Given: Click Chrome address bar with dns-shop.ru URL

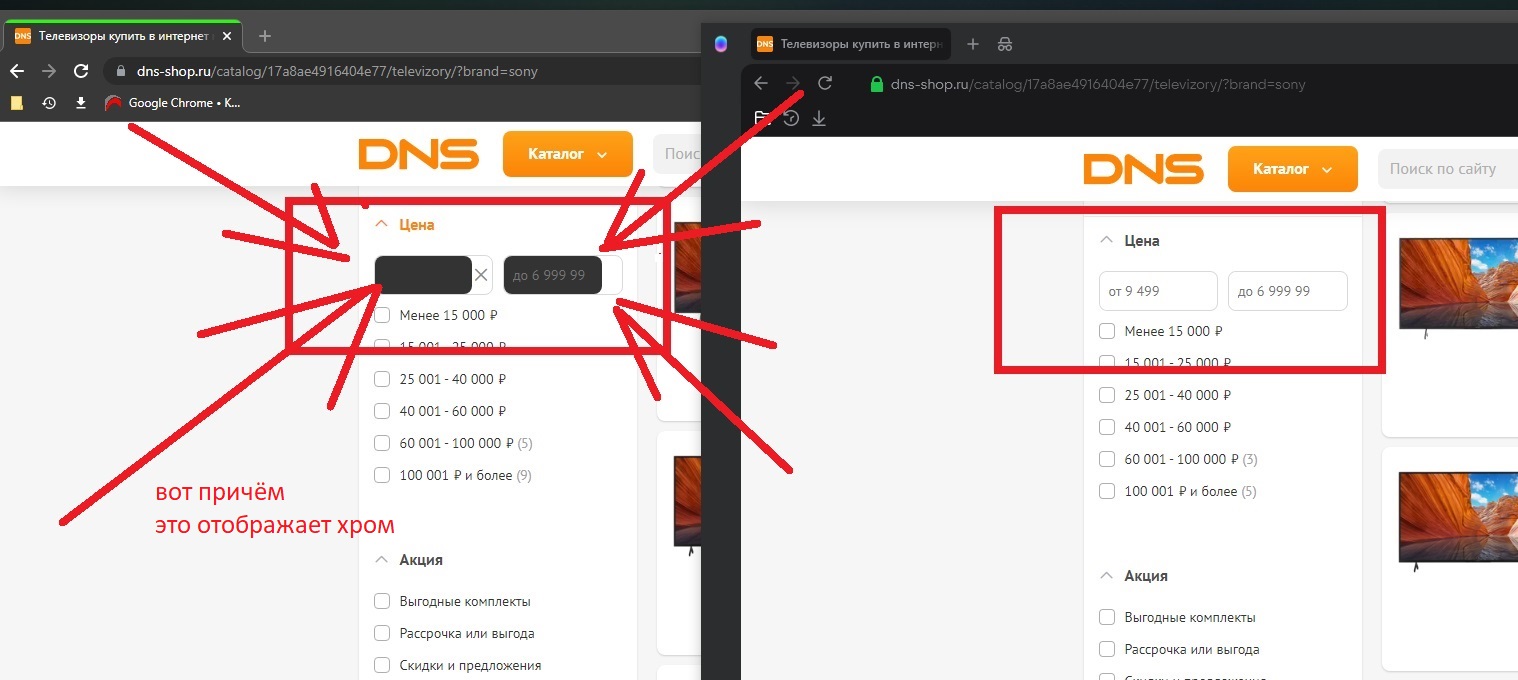Looking at the screenshot, I should [337, 72].
